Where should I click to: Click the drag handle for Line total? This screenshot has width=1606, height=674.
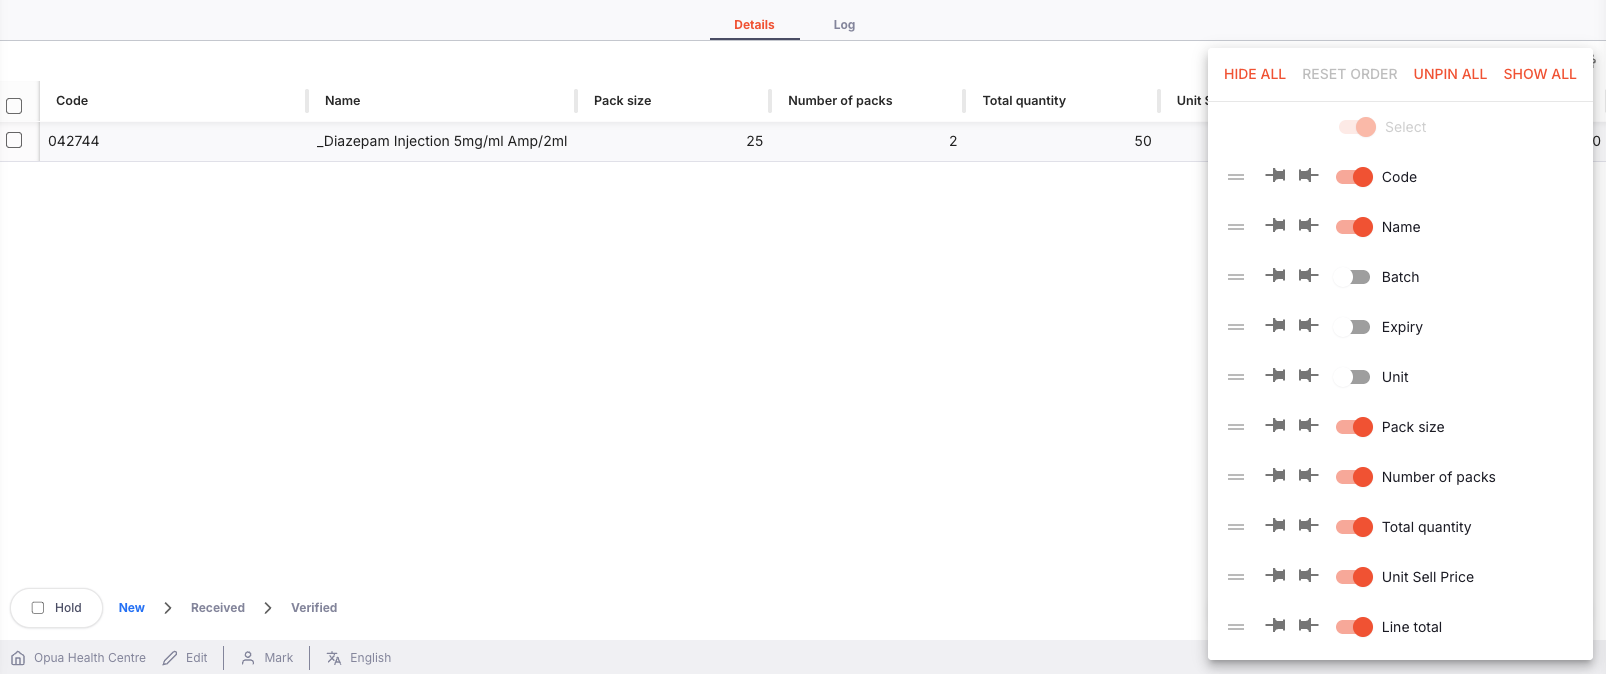[1236, 627]
